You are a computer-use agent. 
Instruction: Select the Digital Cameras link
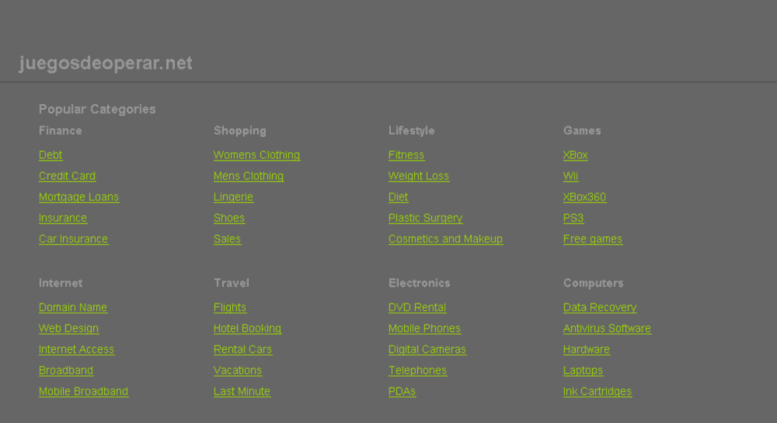427,349
